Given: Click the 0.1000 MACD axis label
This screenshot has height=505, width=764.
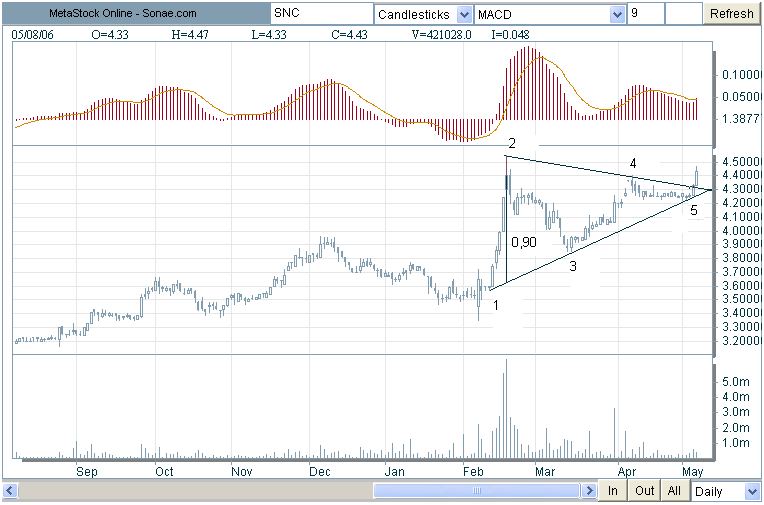Looking at the screenshot, I should click(x=741, y=75).
